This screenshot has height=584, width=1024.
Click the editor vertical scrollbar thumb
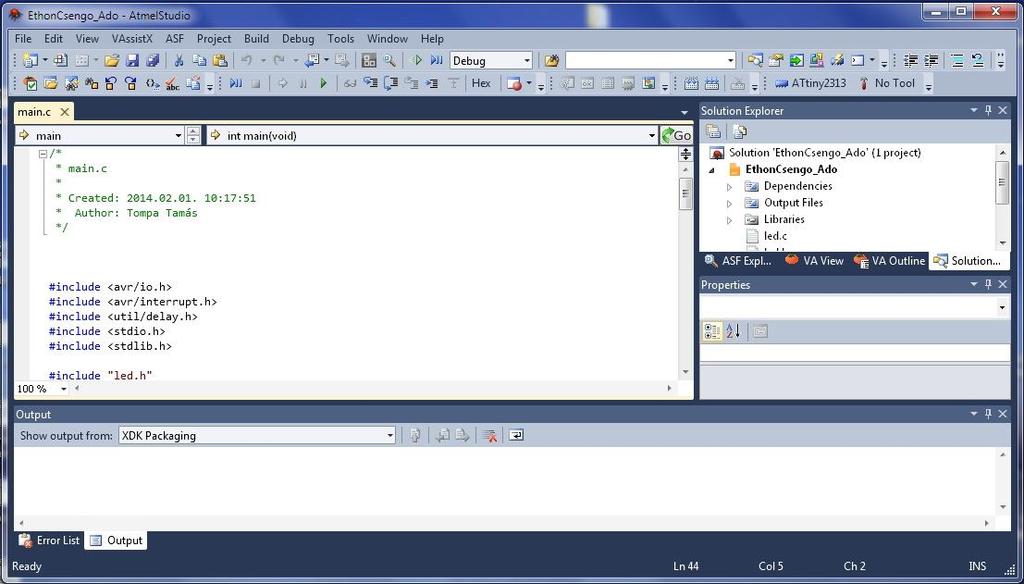[685, 193]
